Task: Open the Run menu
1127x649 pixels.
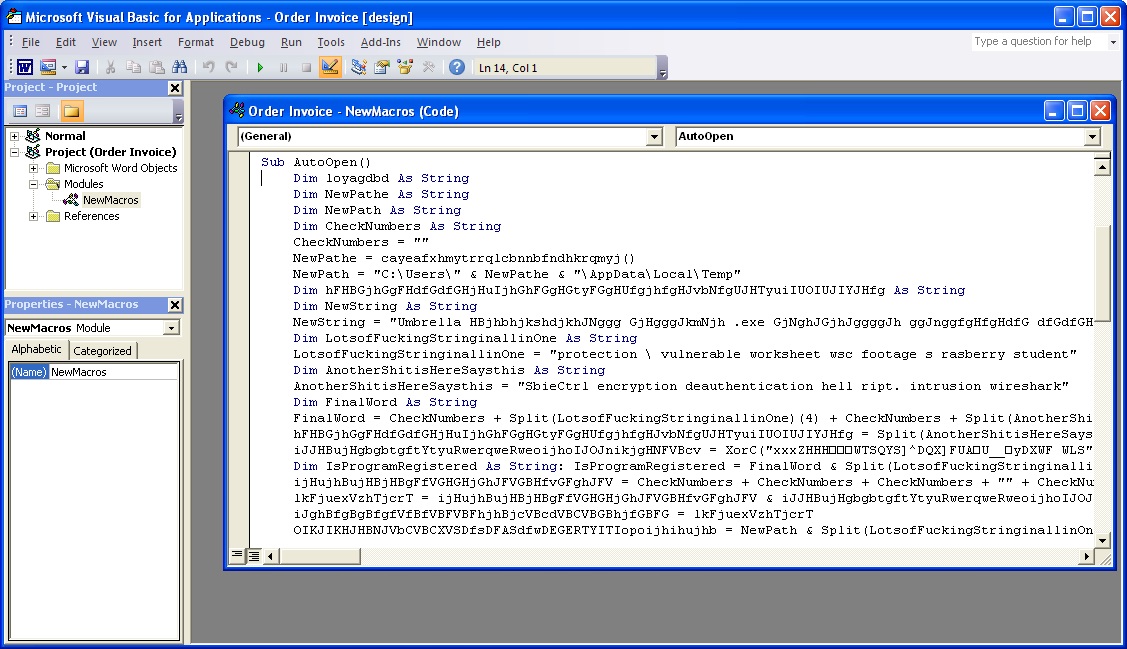Action: click(x=290, y=42)
